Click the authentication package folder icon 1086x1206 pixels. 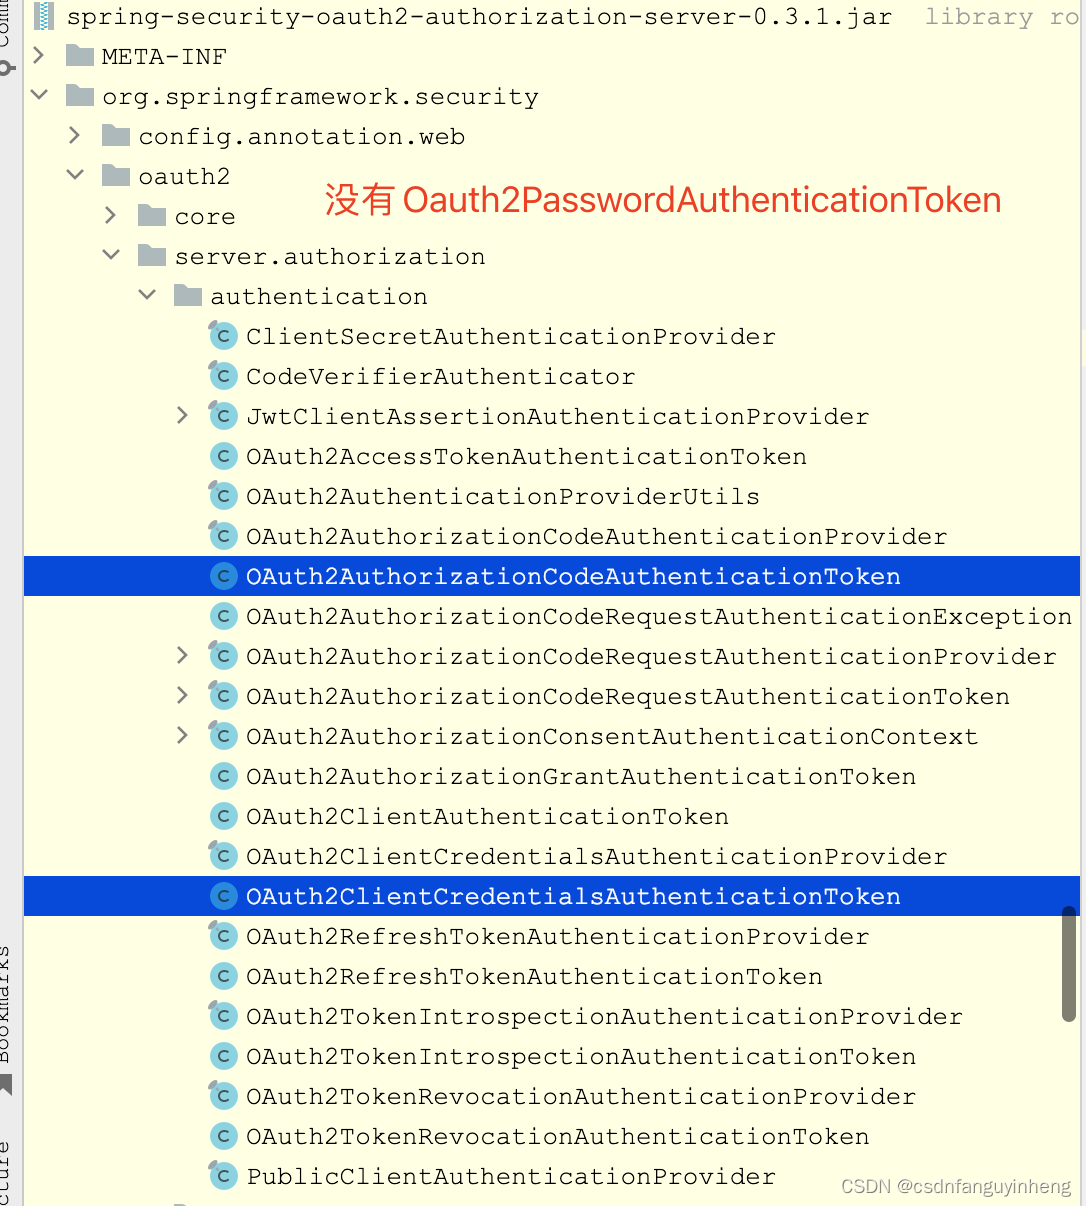point(188,296)
